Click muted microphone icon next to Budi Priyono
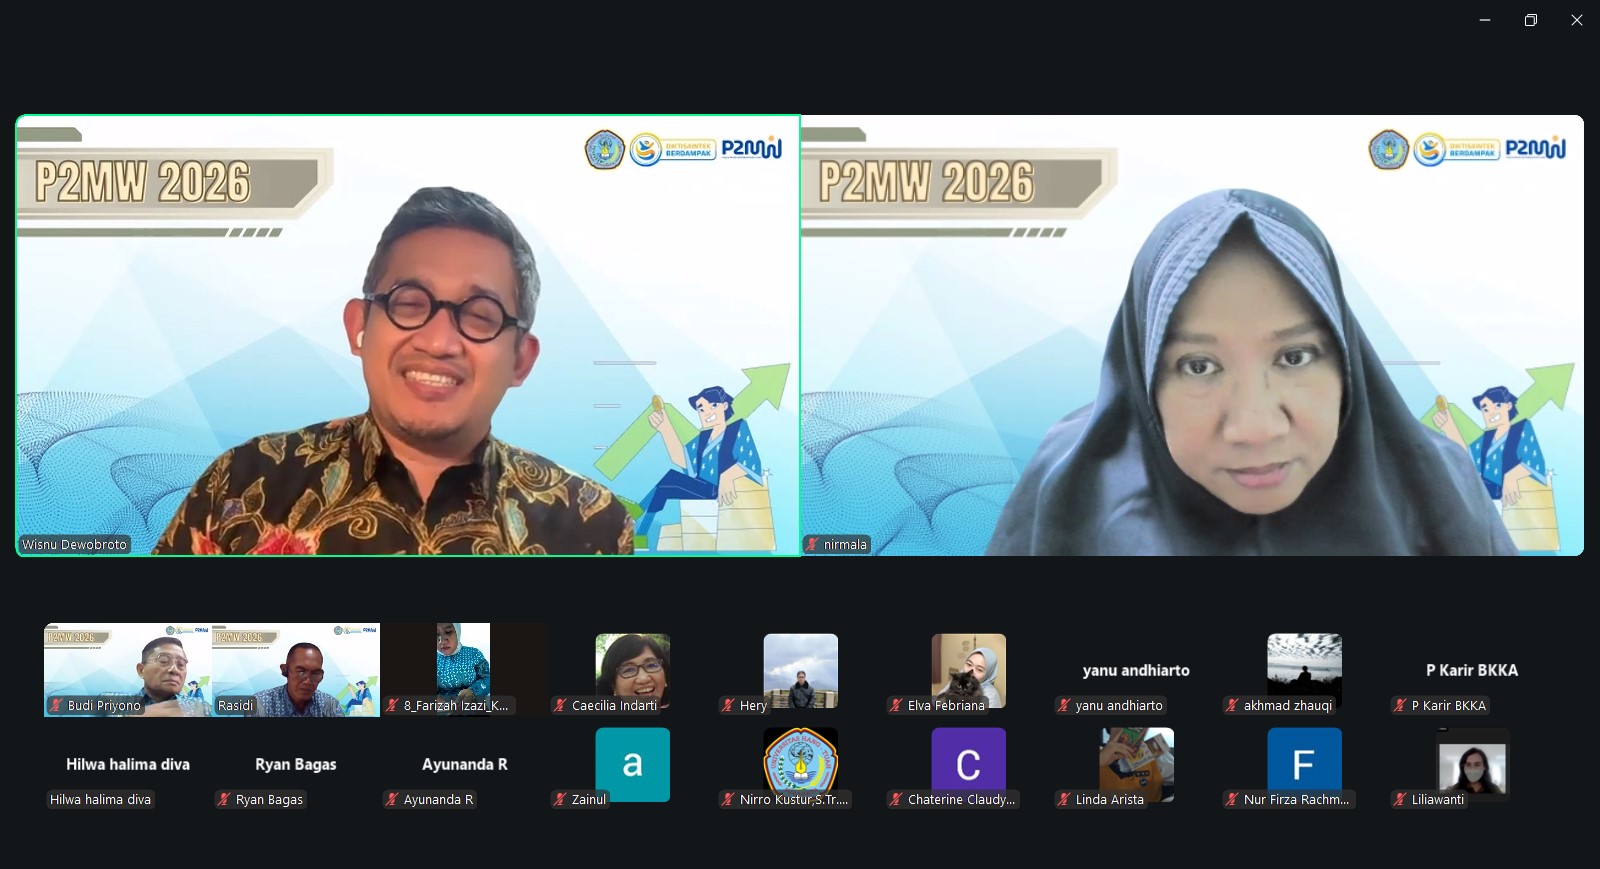 click(x=57, y=706)
